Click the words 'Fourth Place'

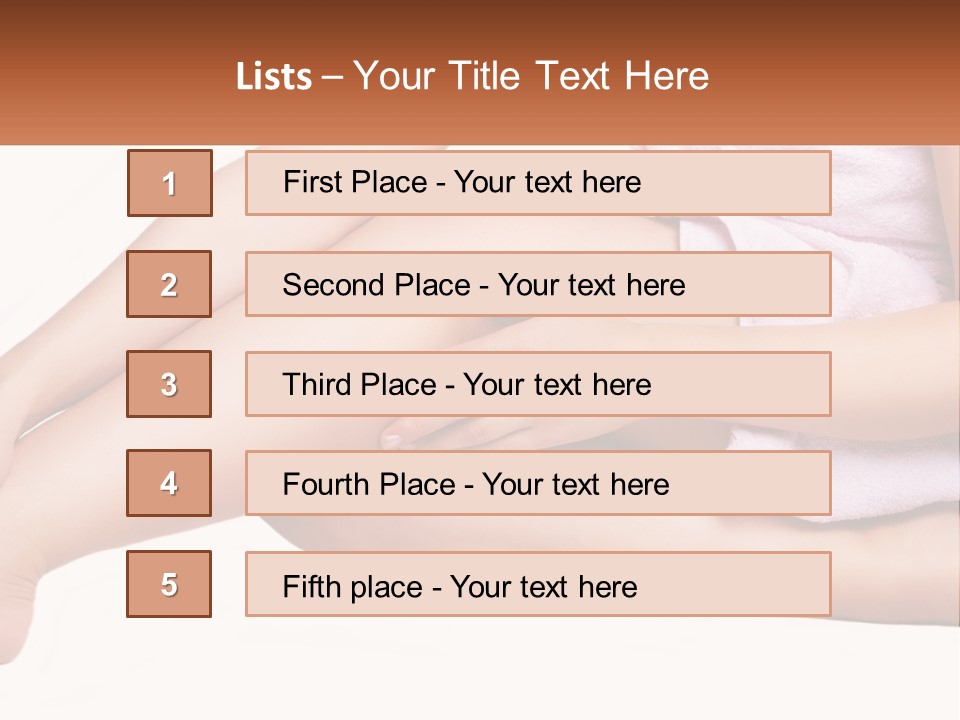[369, 484]
